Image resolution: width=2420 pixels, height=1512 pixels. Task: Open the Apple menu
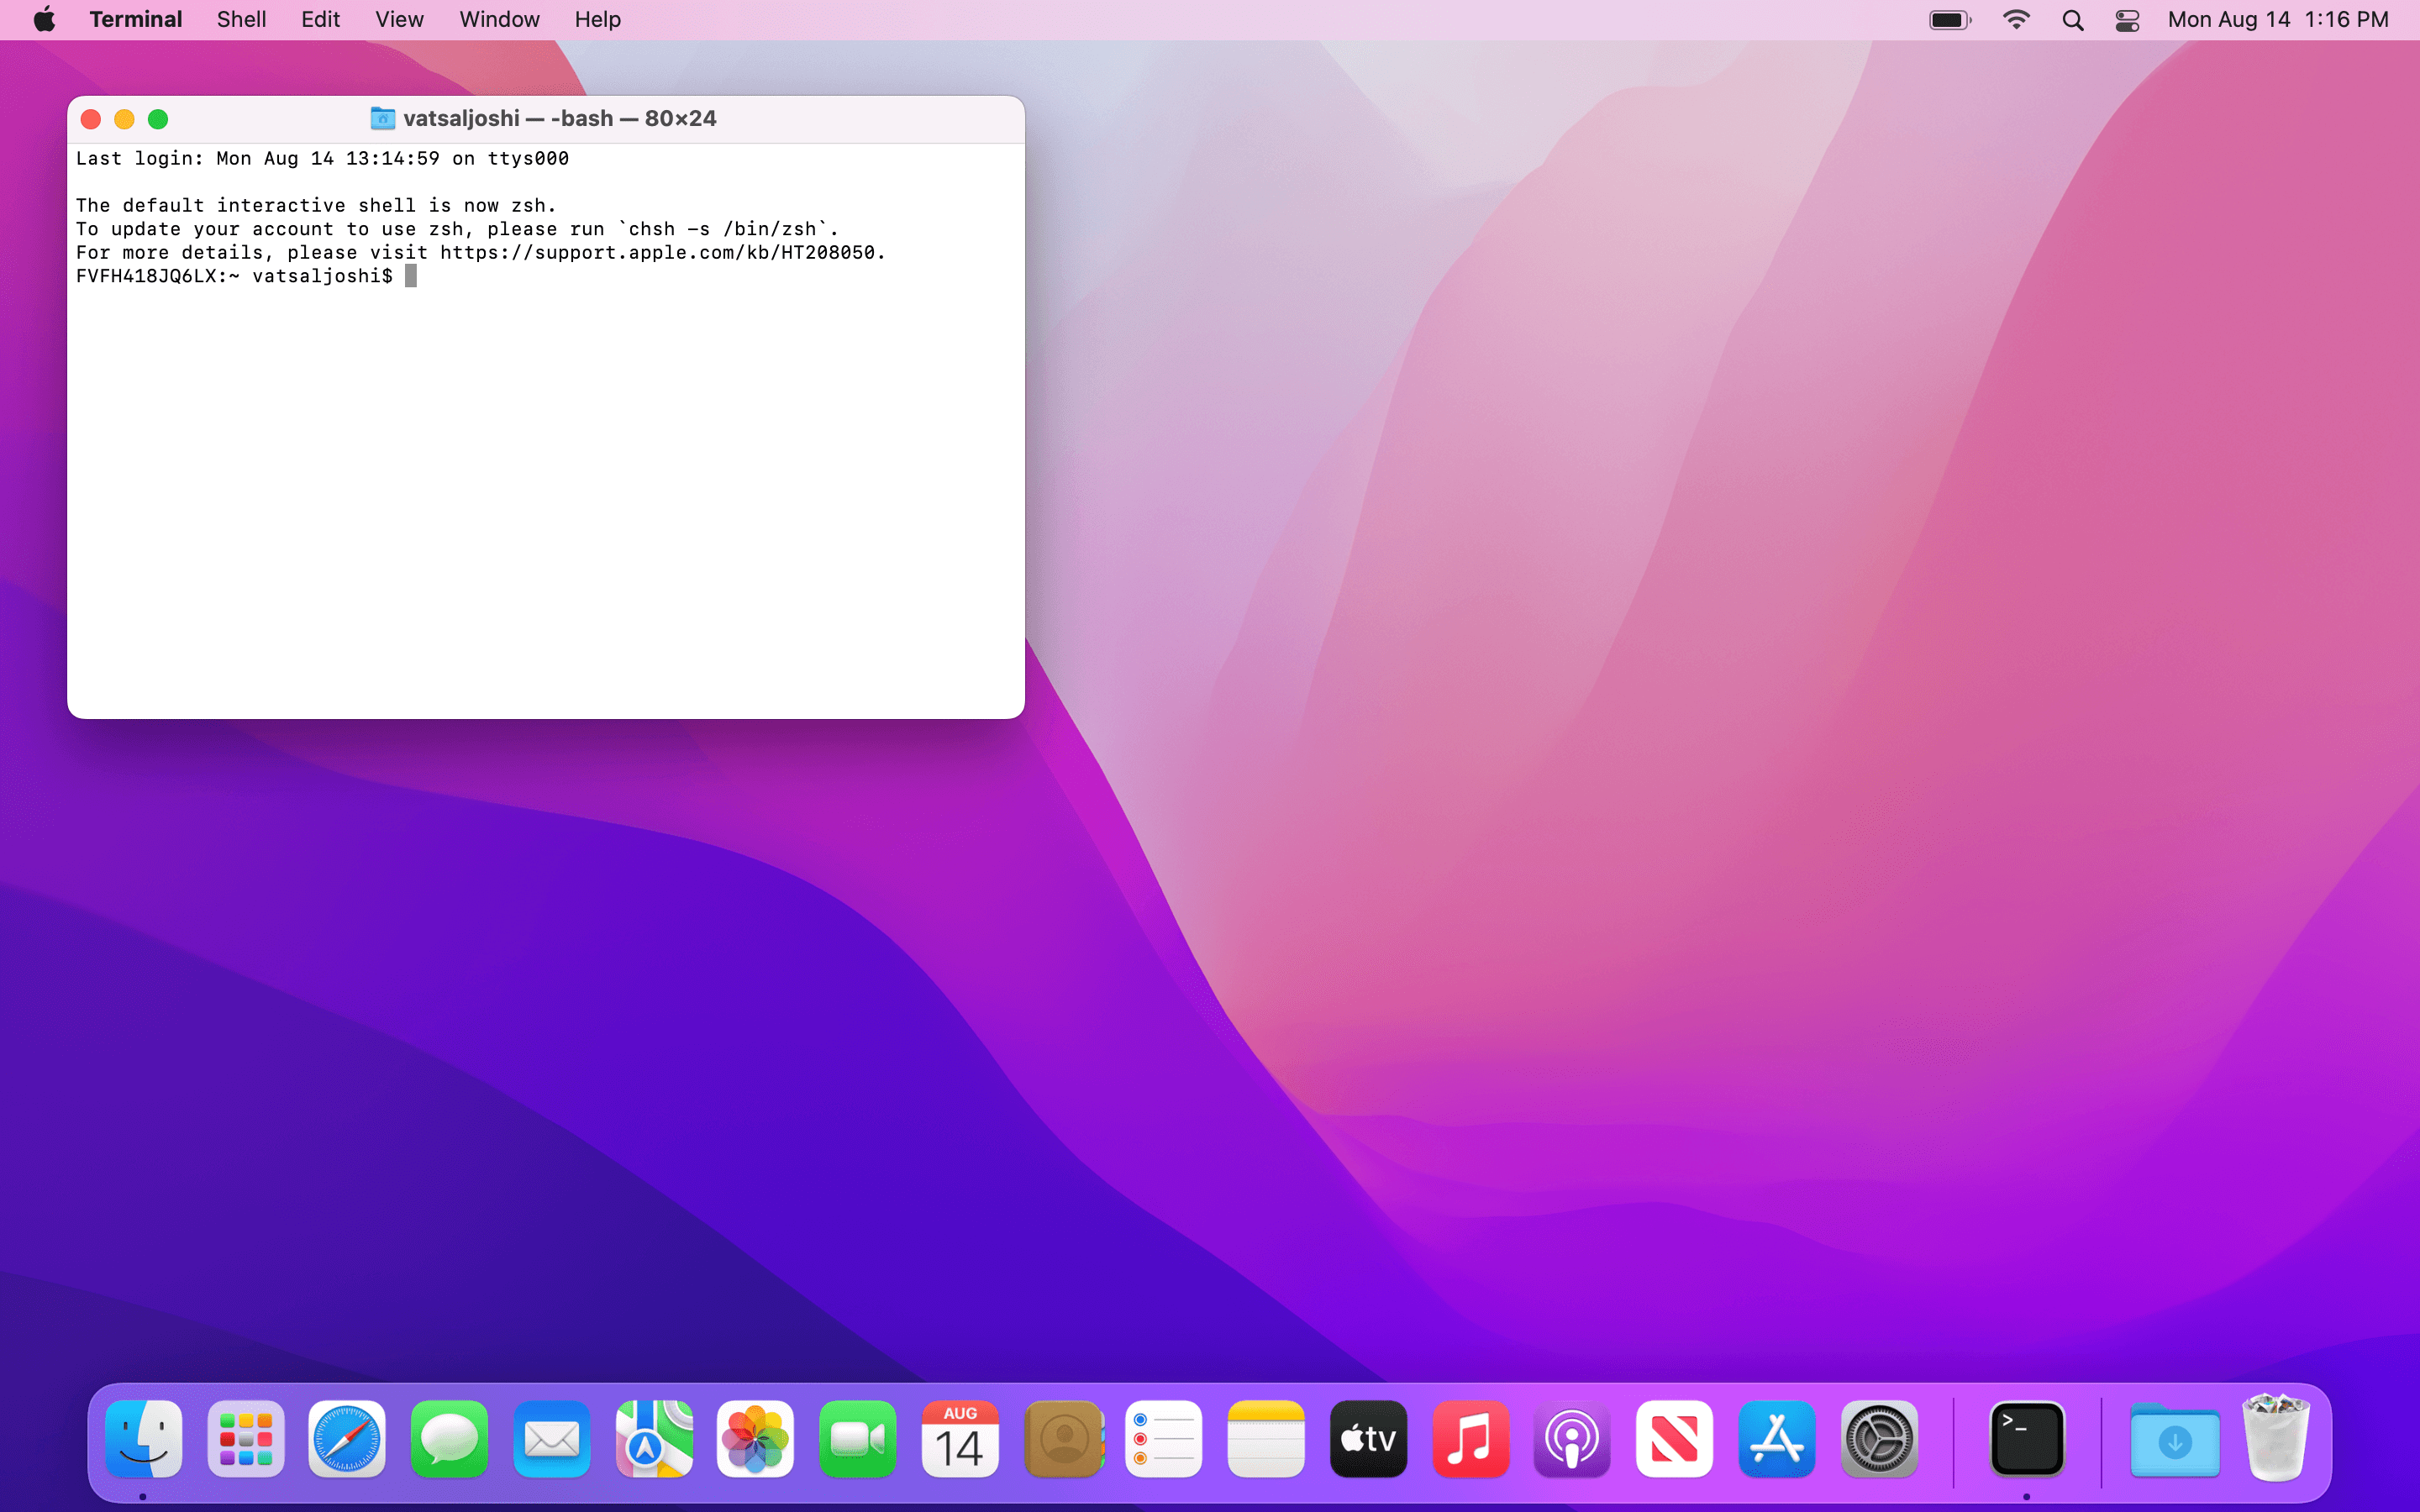tap(44, 20)
